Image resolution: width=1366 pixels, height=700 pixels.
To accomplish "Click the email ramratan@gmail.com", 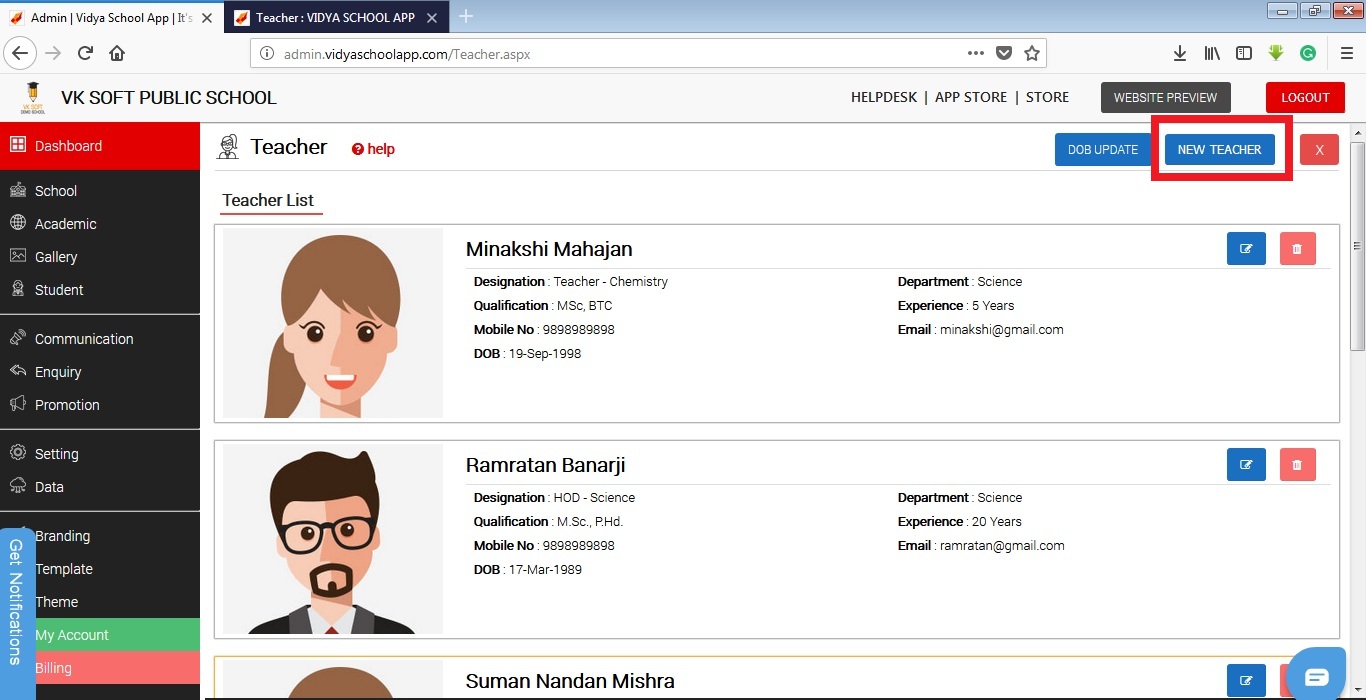I will click(x=1002, y=546).
